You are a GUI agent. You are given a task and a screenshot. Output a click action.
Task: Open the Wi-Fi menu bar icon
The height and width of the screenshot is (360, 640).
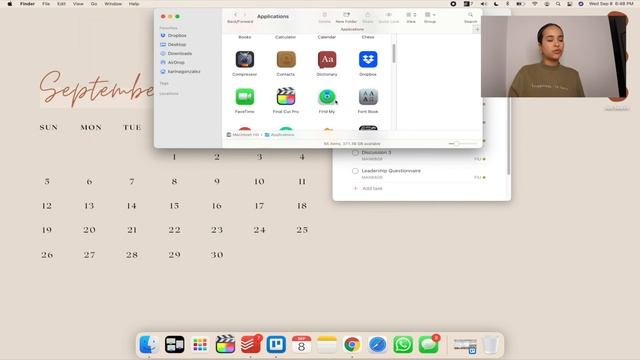tap(535, 4)
